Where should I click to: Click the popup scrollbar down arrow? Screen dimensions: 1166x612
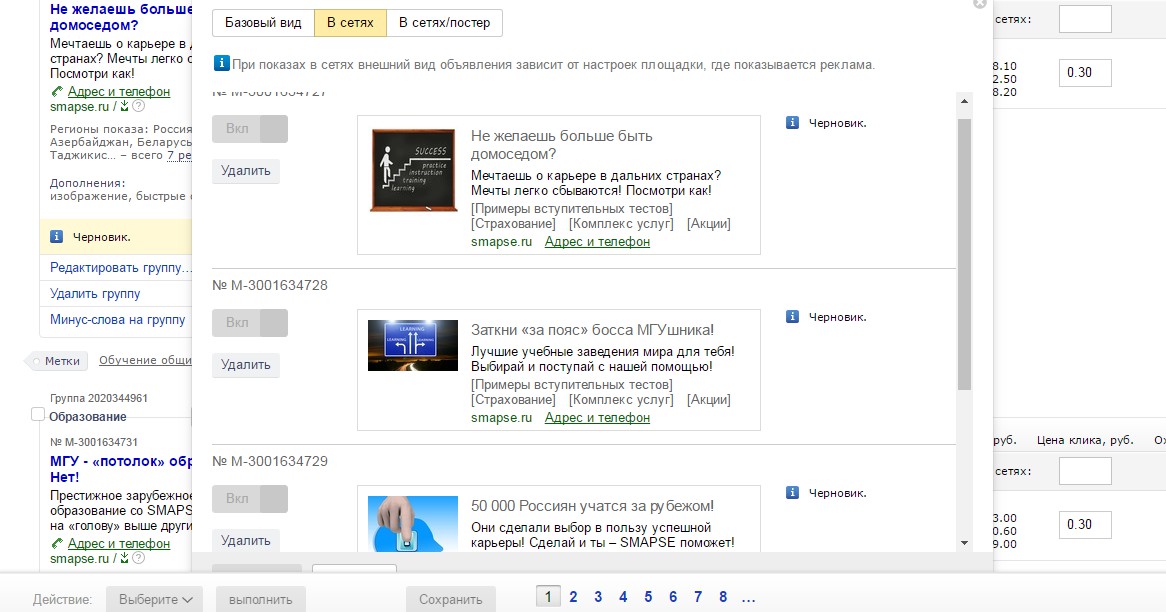click(x=964, y=543)
